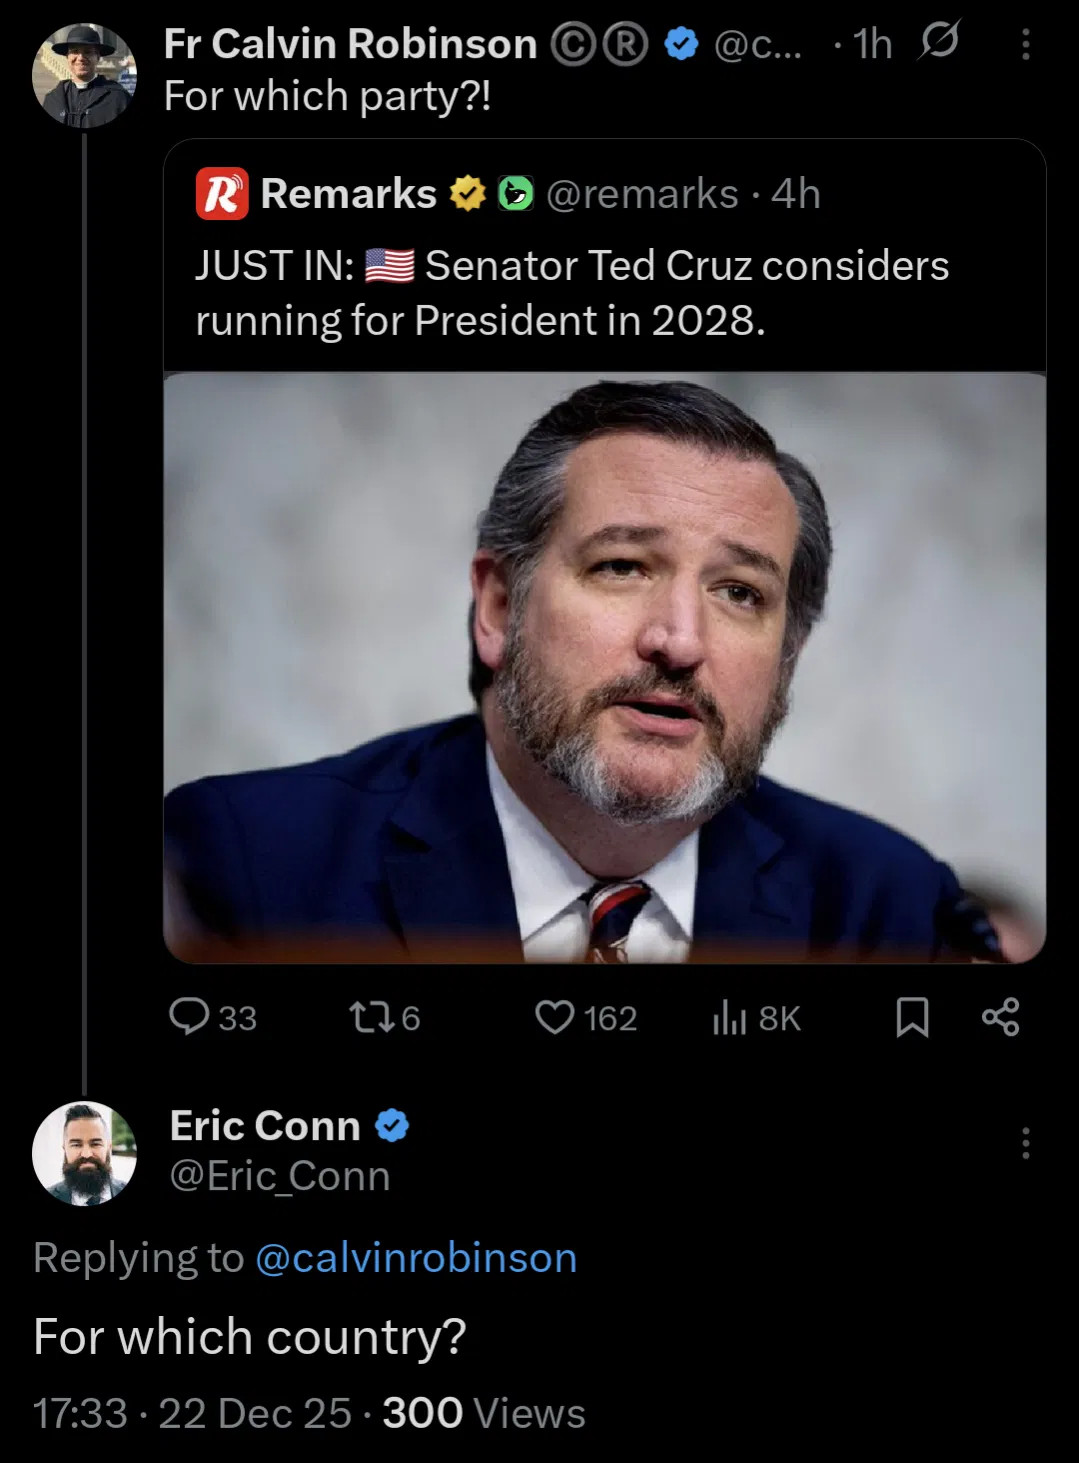Viewport: 1079px width, 1463px height.
Task: Open more options for Calvin Robinson's post
Action: [1025, 45]
